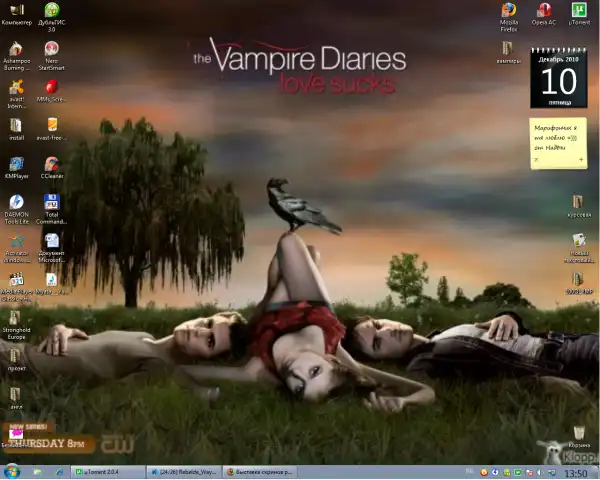This screenshot has width=600, height=480.
Task: Open the Mozilla Firefox desktop shortcut
Action: (x=509, y=10)
